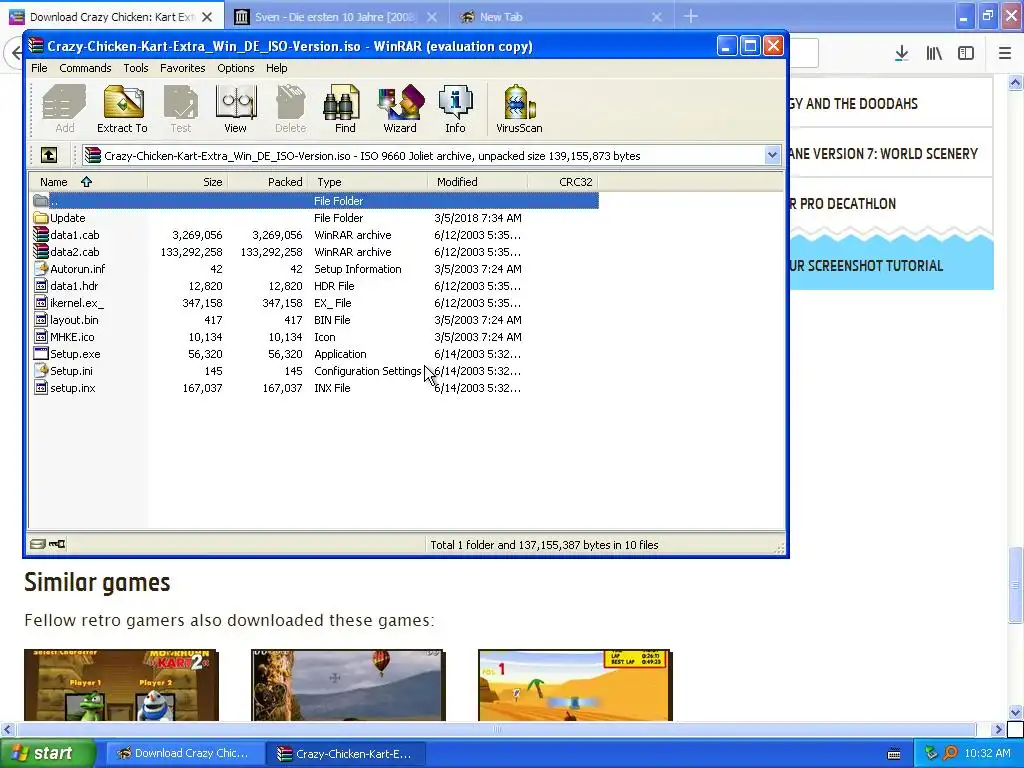Viewport: 1024px width, 768px height.
Task: Switch to Download Crazy Chic... taskbar item
Action: pos(185,753)
